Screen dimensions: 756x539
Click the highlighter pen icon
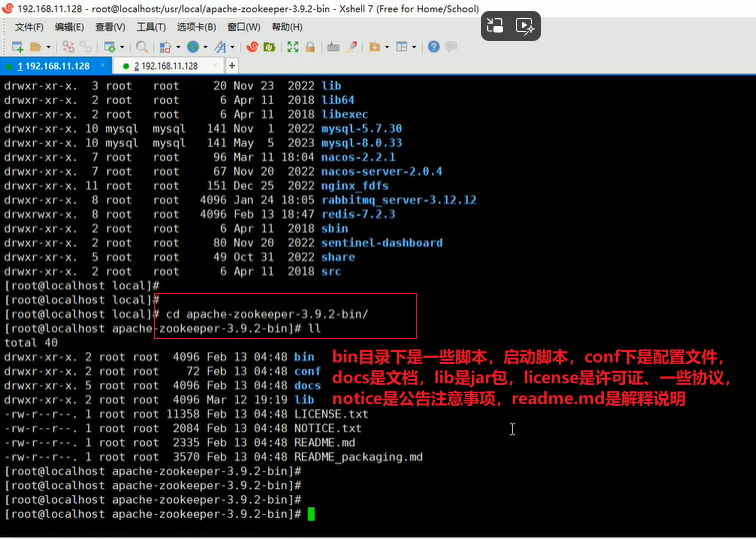click(351, 47)
